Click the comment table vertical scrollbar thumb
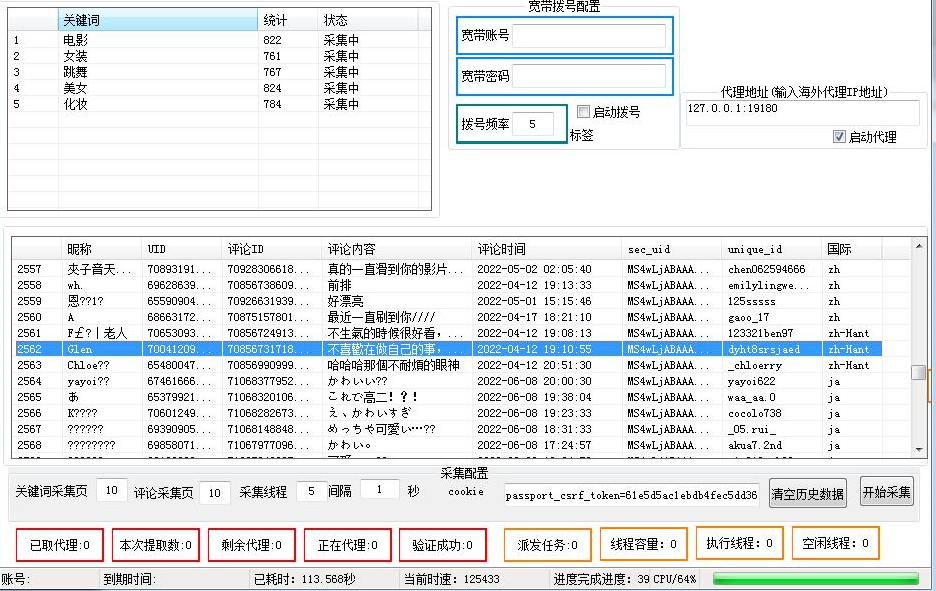Image resolution: width=936 pixels, height=591 pixels. (x=918, y=372)
